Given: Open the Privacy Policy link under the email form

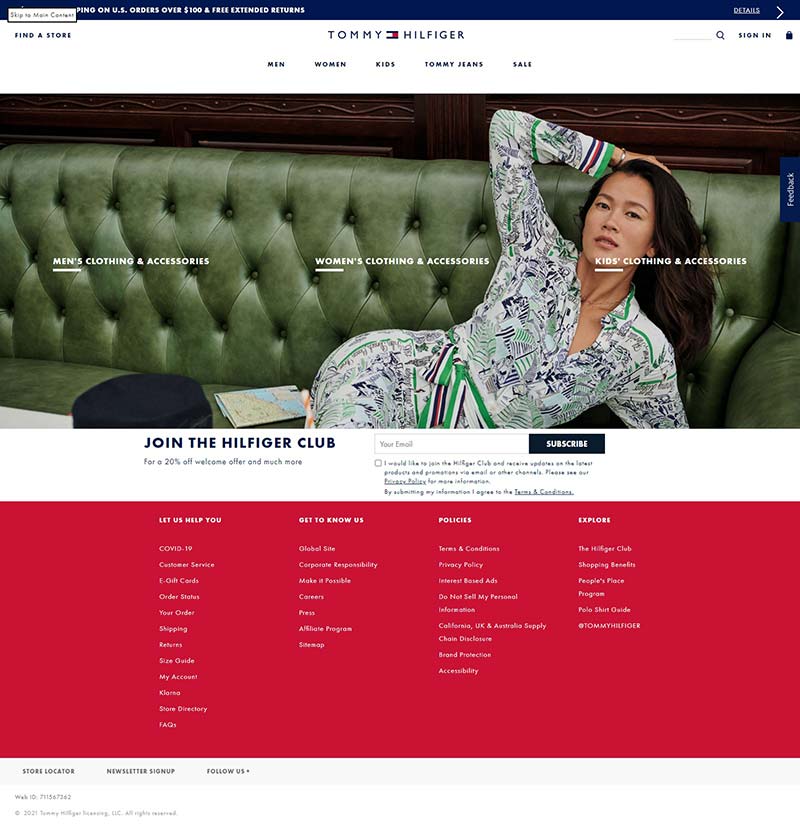Looking at the screenshot, I should (405, 481).
